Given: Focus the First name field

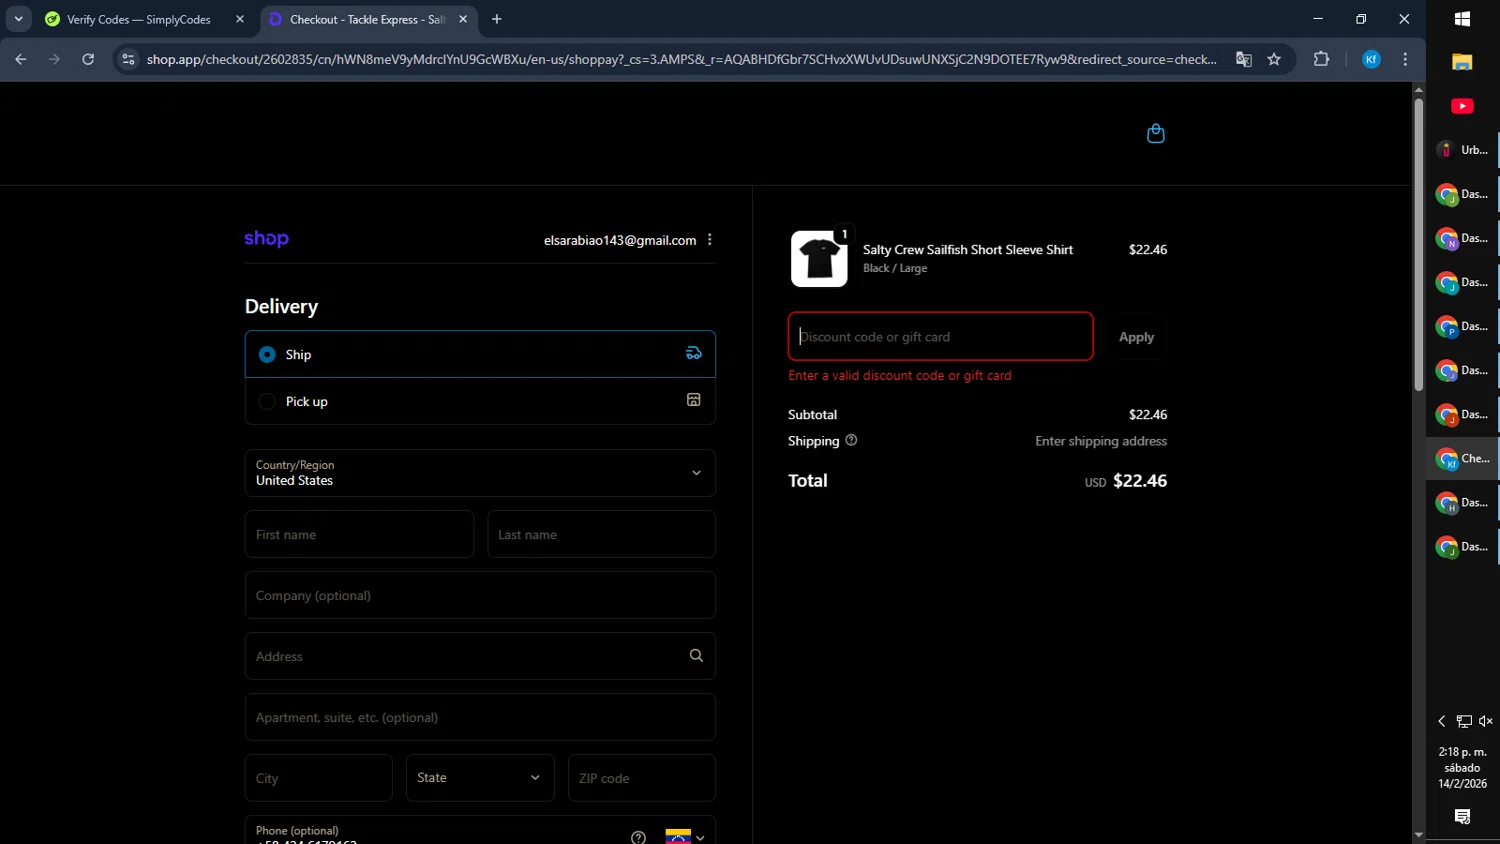Looking at the screenshot, I should tap(359, 534).
